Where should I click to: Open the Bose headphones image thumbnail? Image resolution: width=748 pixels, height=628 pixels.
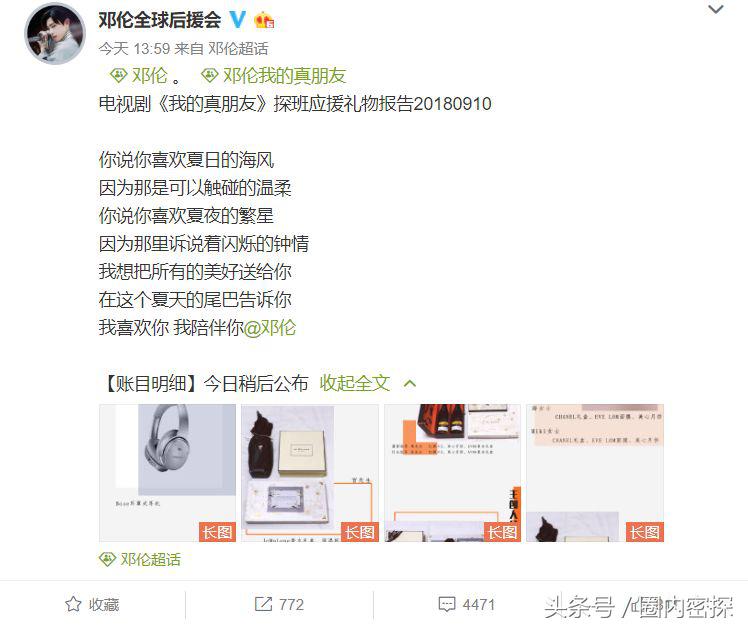click(x=167, y=473)
